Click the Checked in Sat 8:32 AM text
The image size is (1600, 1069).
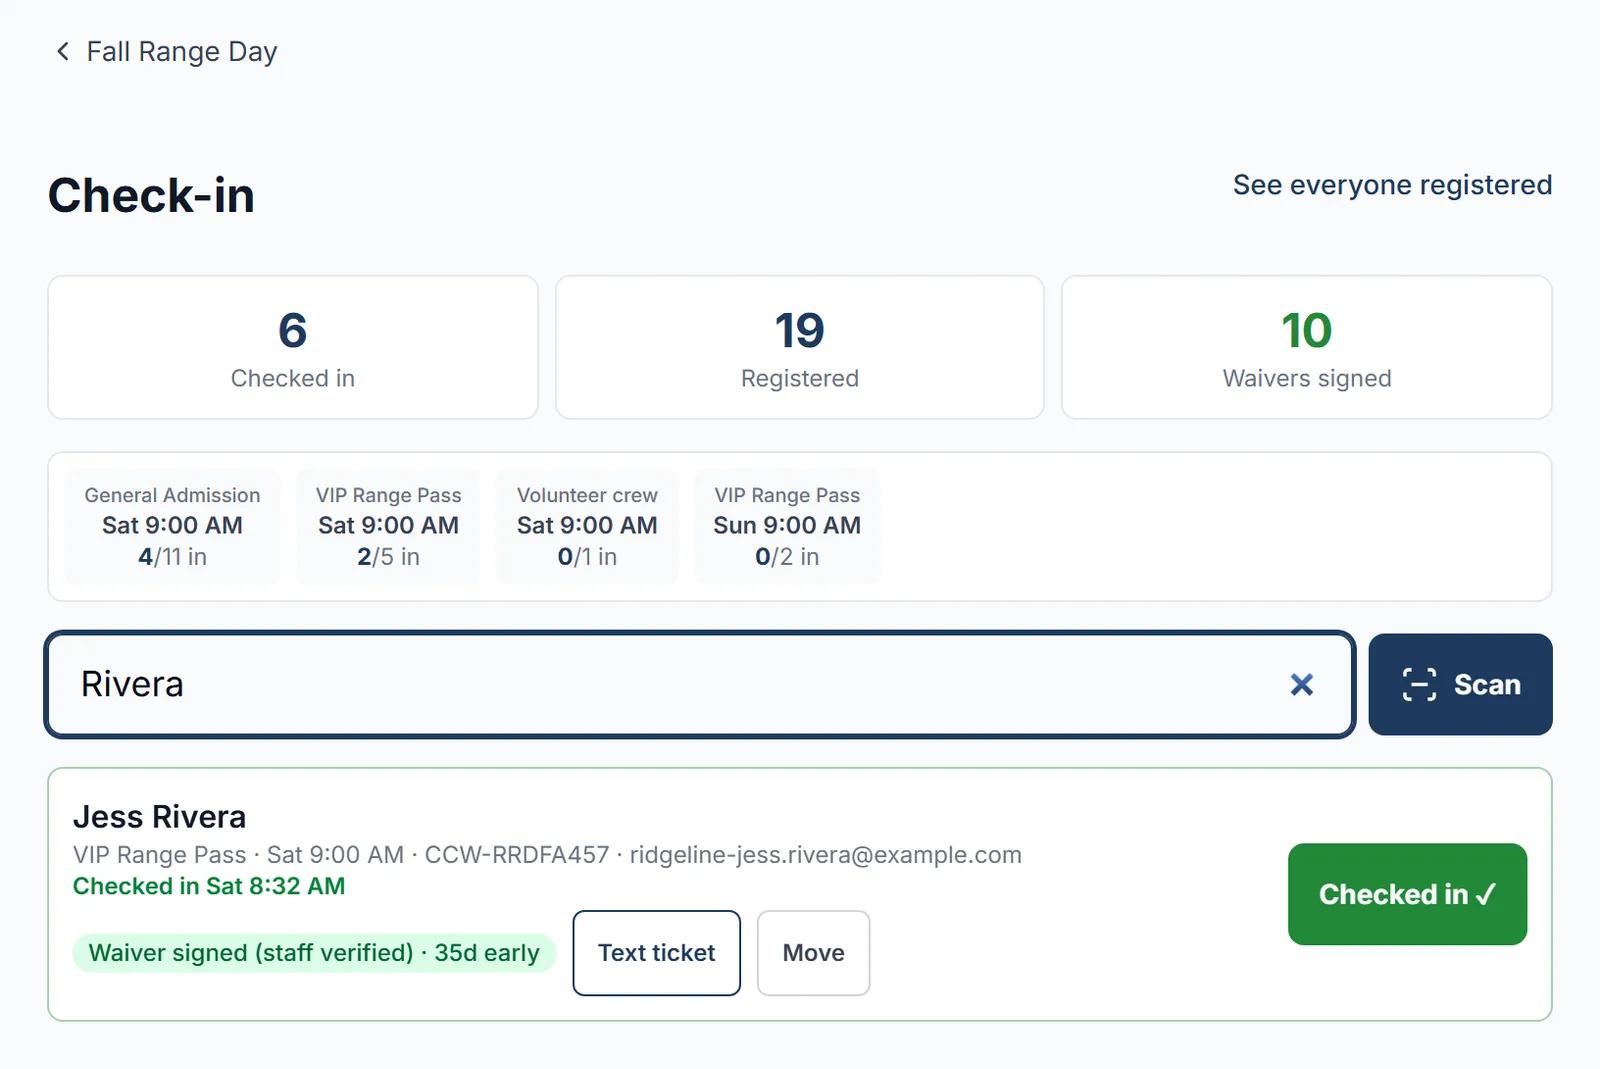(x=209, y=886)
